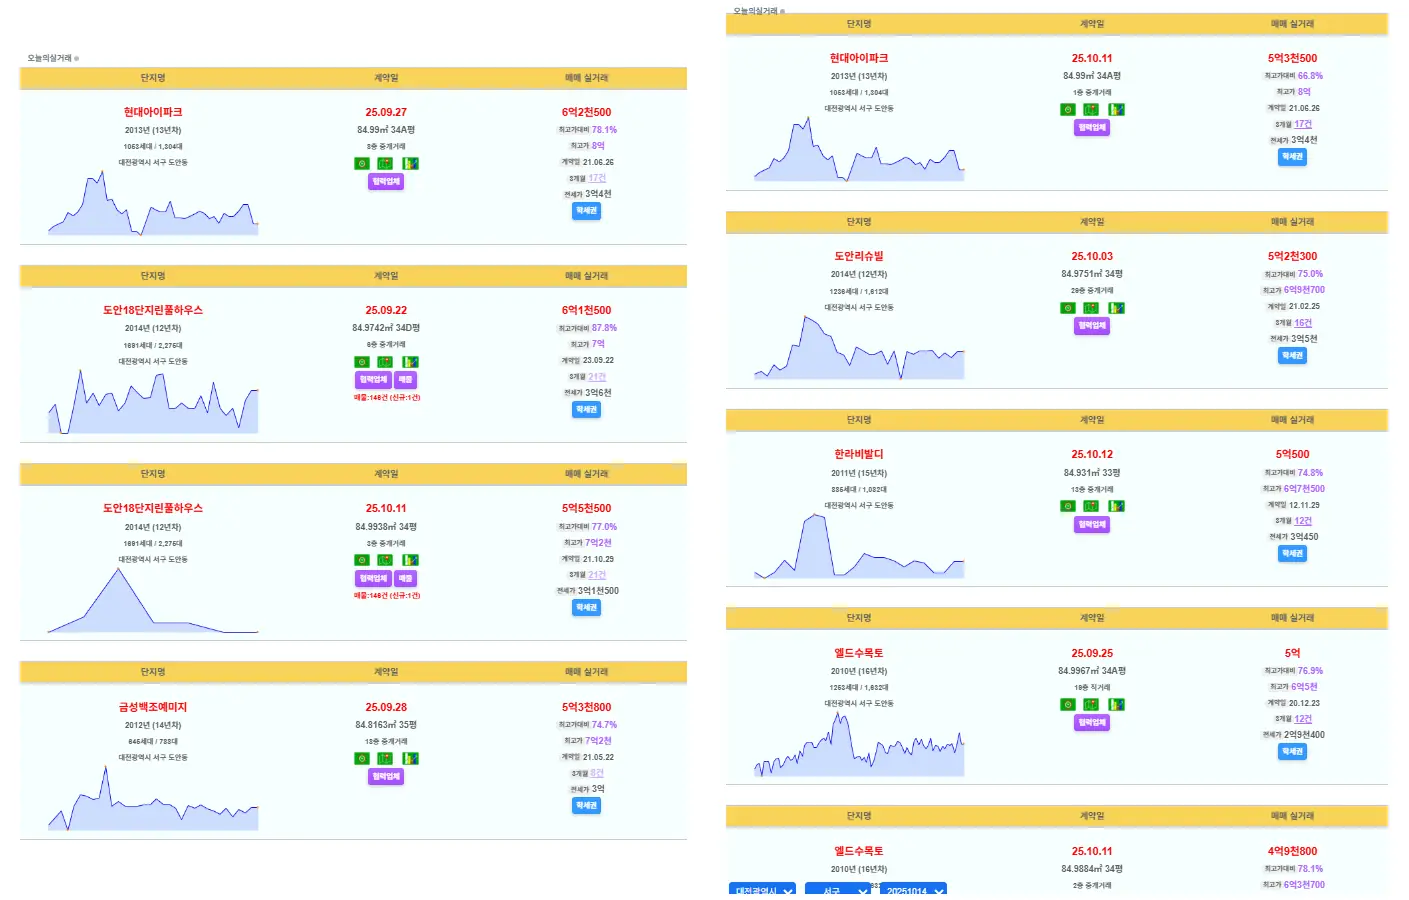The image size is (1409, 900).
Task: Click target icon in 도안18단지린풀하우스 25.09.22 card
Action: pyautogui.click(x=362, y=362)
